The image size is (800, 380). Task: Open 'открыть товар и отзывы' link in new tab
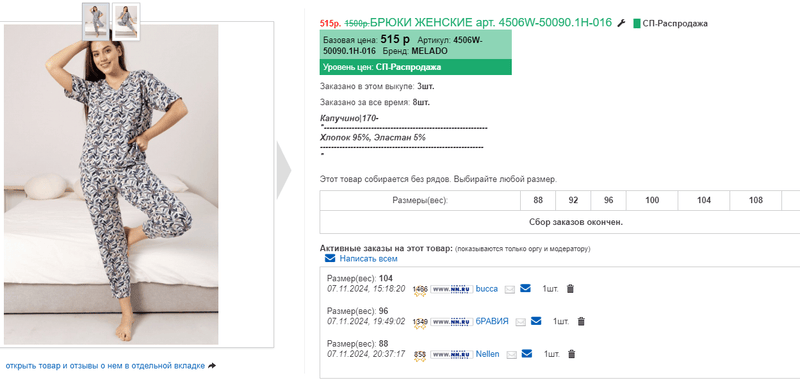[x=105, y=366]
